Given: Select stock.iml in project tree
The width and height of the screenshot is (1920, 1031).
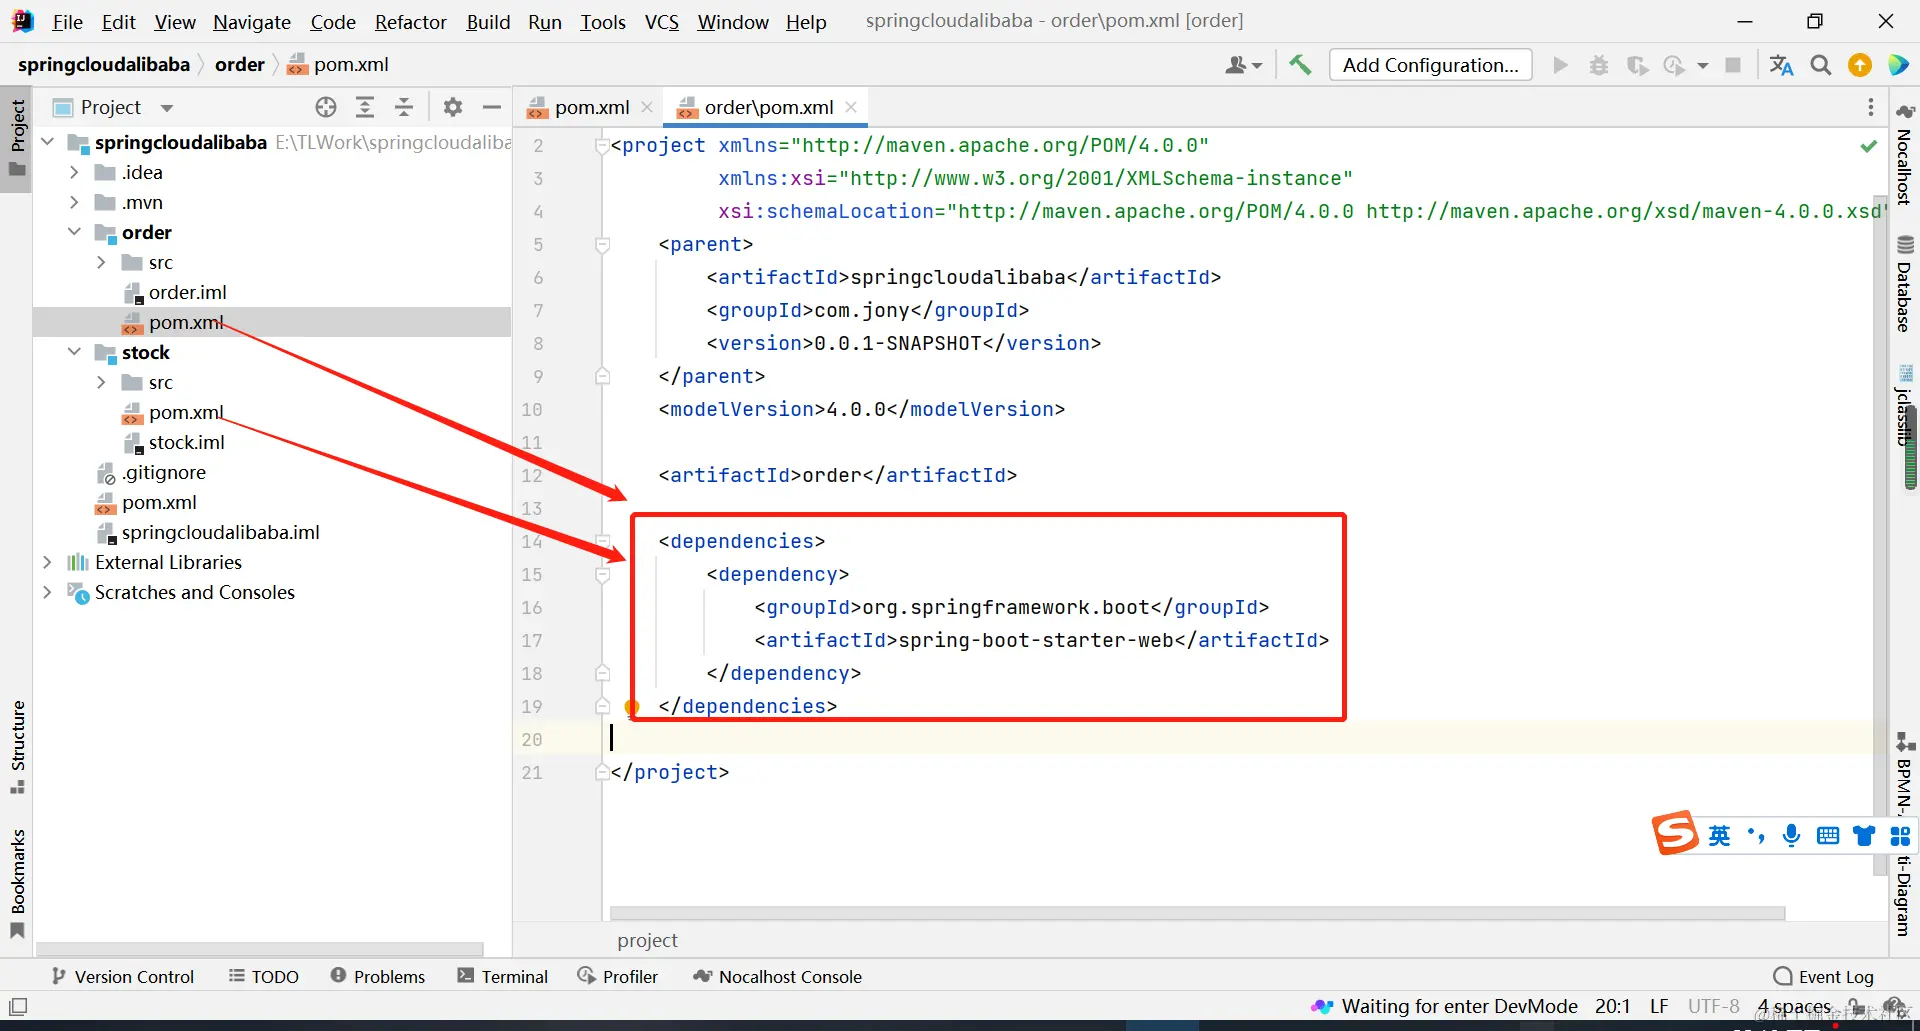Looking at the screenshot, I should (x=186, y=442).
